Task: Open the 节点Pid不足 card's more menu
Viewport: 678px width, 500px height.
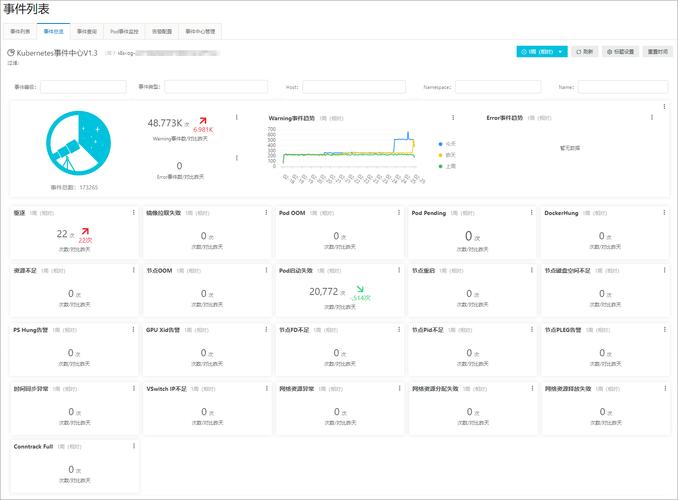Action: tap(531, 330)
